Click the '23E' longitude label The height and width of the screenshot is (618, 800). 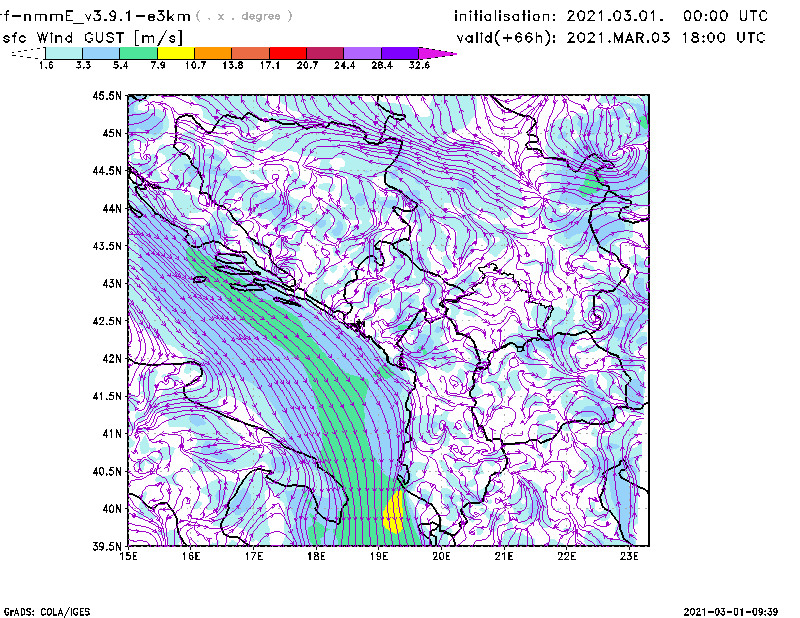[629, 556]
